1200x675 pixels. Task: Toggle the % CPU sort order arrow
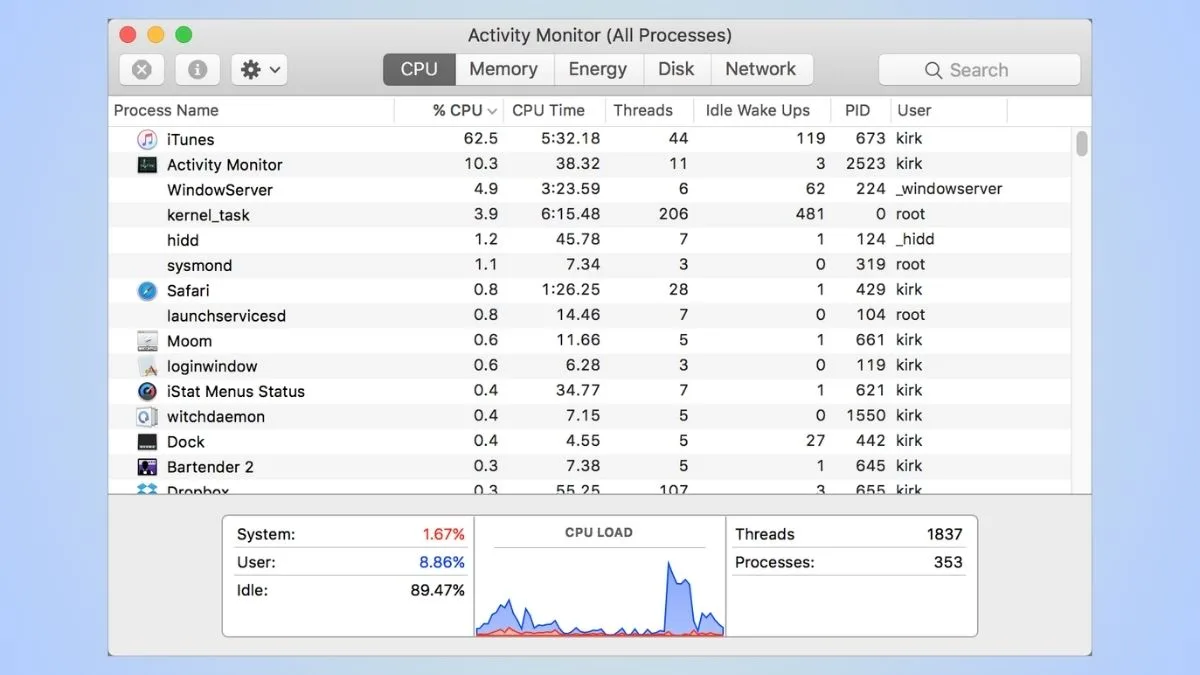[492, 111]
